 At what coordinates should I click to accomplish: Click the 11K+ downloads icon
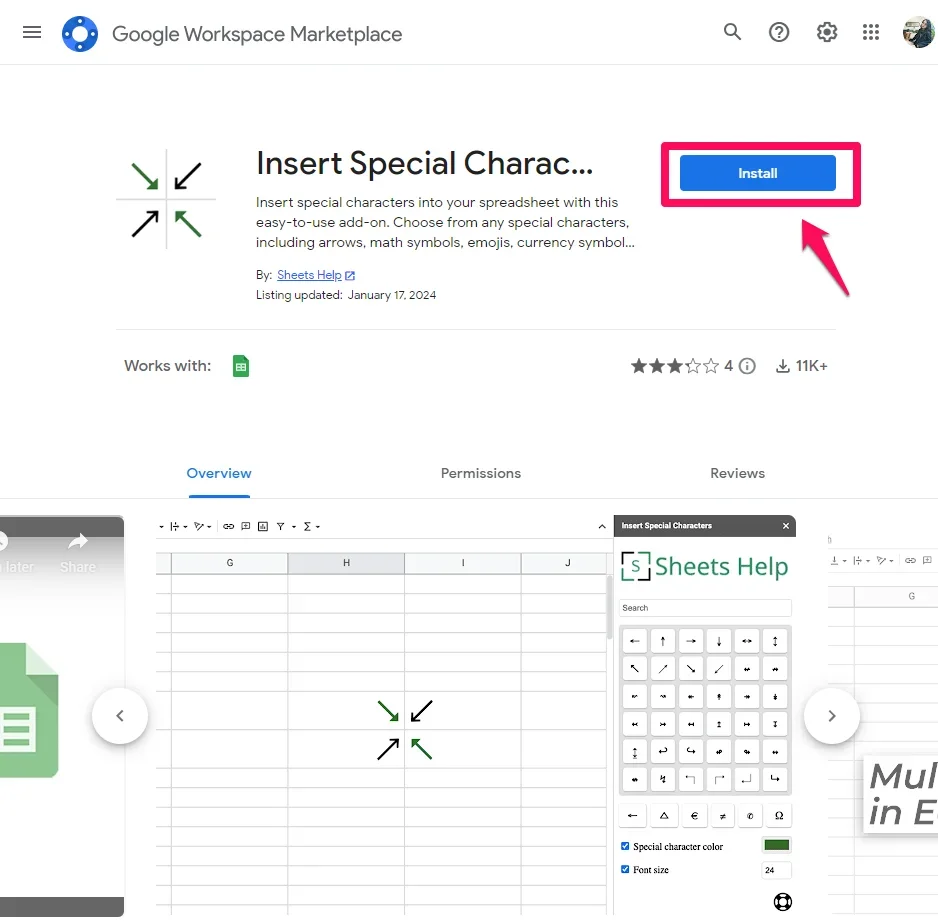tap(782, 366)
